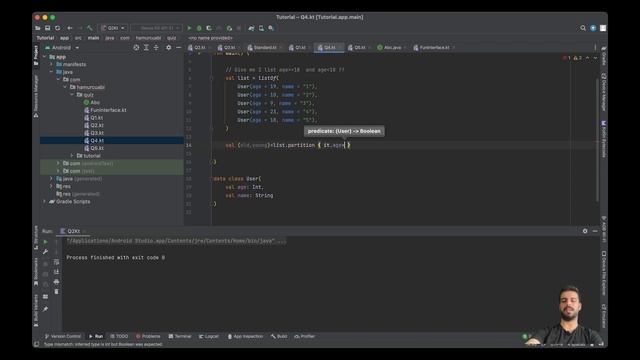Screen dimensions: 640x360
Task: Switch to the Q5.kt editor tab
Action: pyautogui.click(x=358, y=48)
